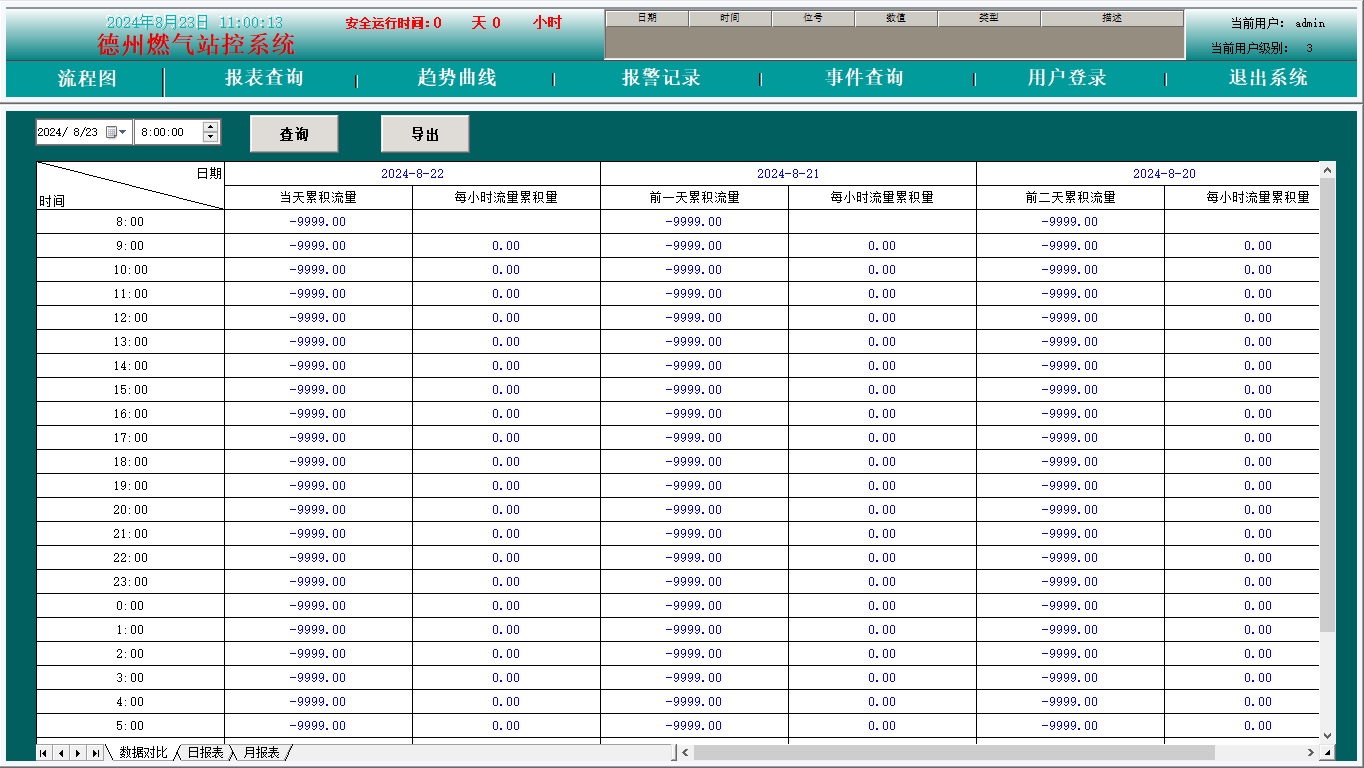This screenshot has height=768, width=1364.
Task: Jump to last sheet tab arrow
Action: point(95,753)
